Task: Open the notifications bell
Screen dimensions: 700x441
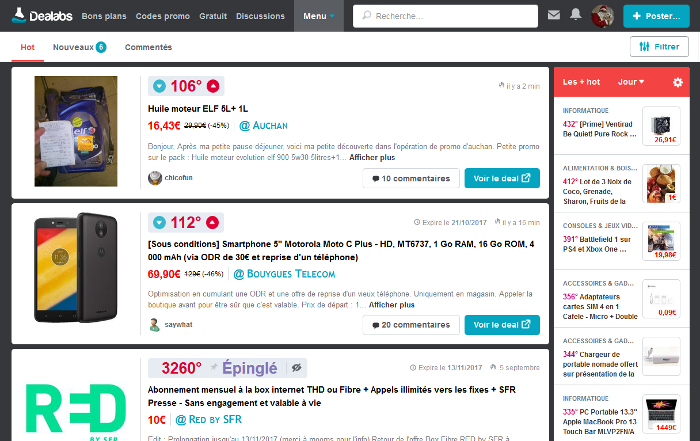Action: pyautogui.click(x=576, y=15)
